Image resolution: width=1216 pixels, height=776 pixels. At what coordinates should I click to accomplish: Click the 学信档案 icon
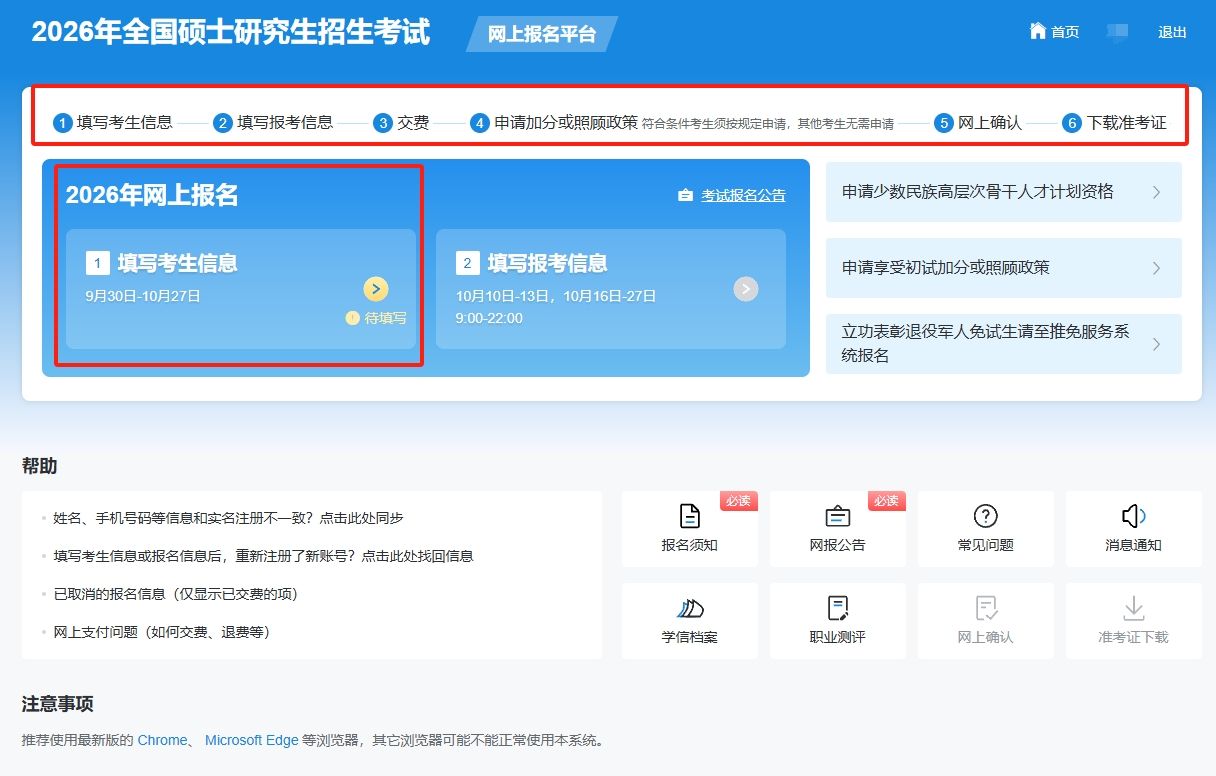pos(689,608)
